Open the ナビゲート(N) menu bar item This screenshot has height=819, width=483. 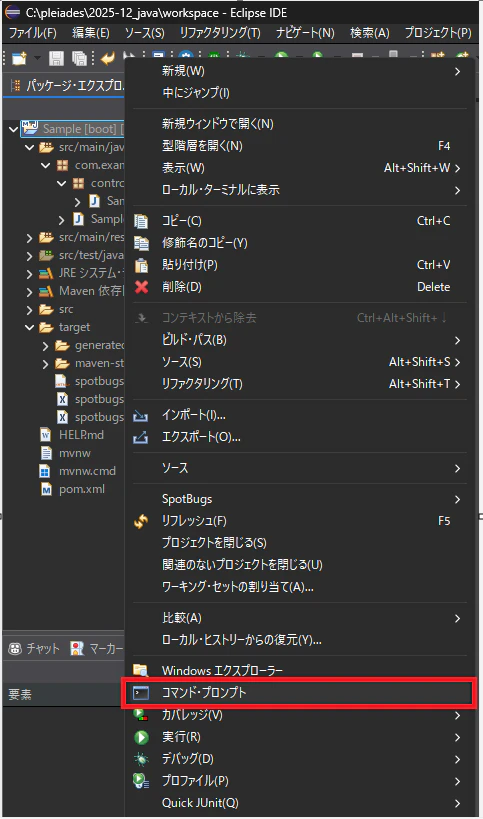click(x=305, y=33)
